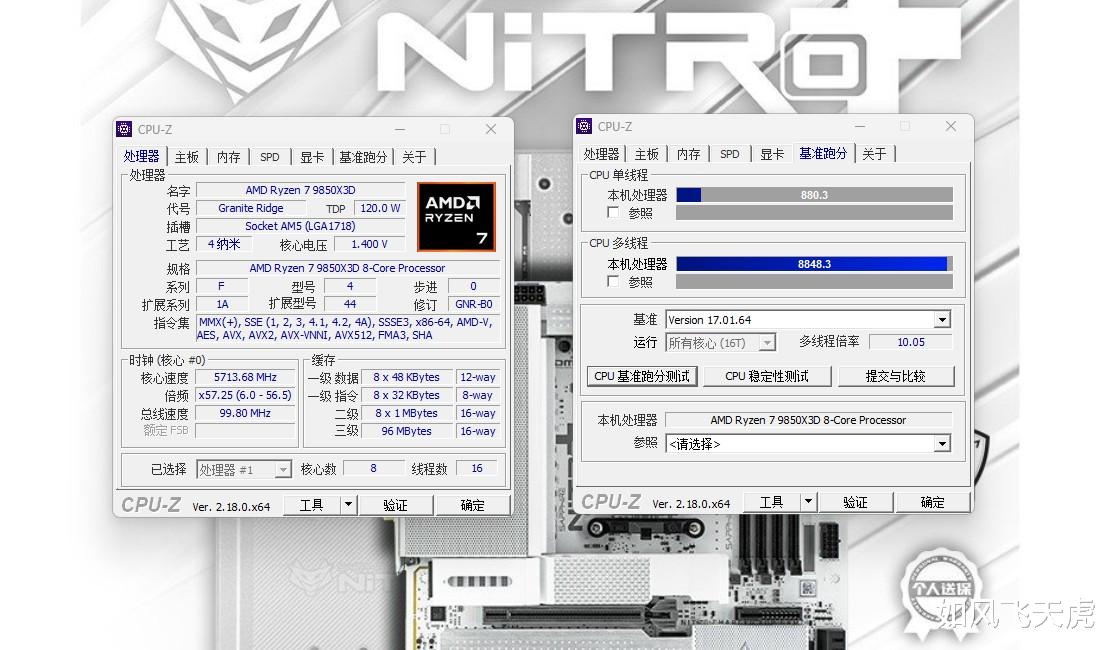1112x650 pixels.
Task: Open SPD tab in right window
Action: (730, 154)
